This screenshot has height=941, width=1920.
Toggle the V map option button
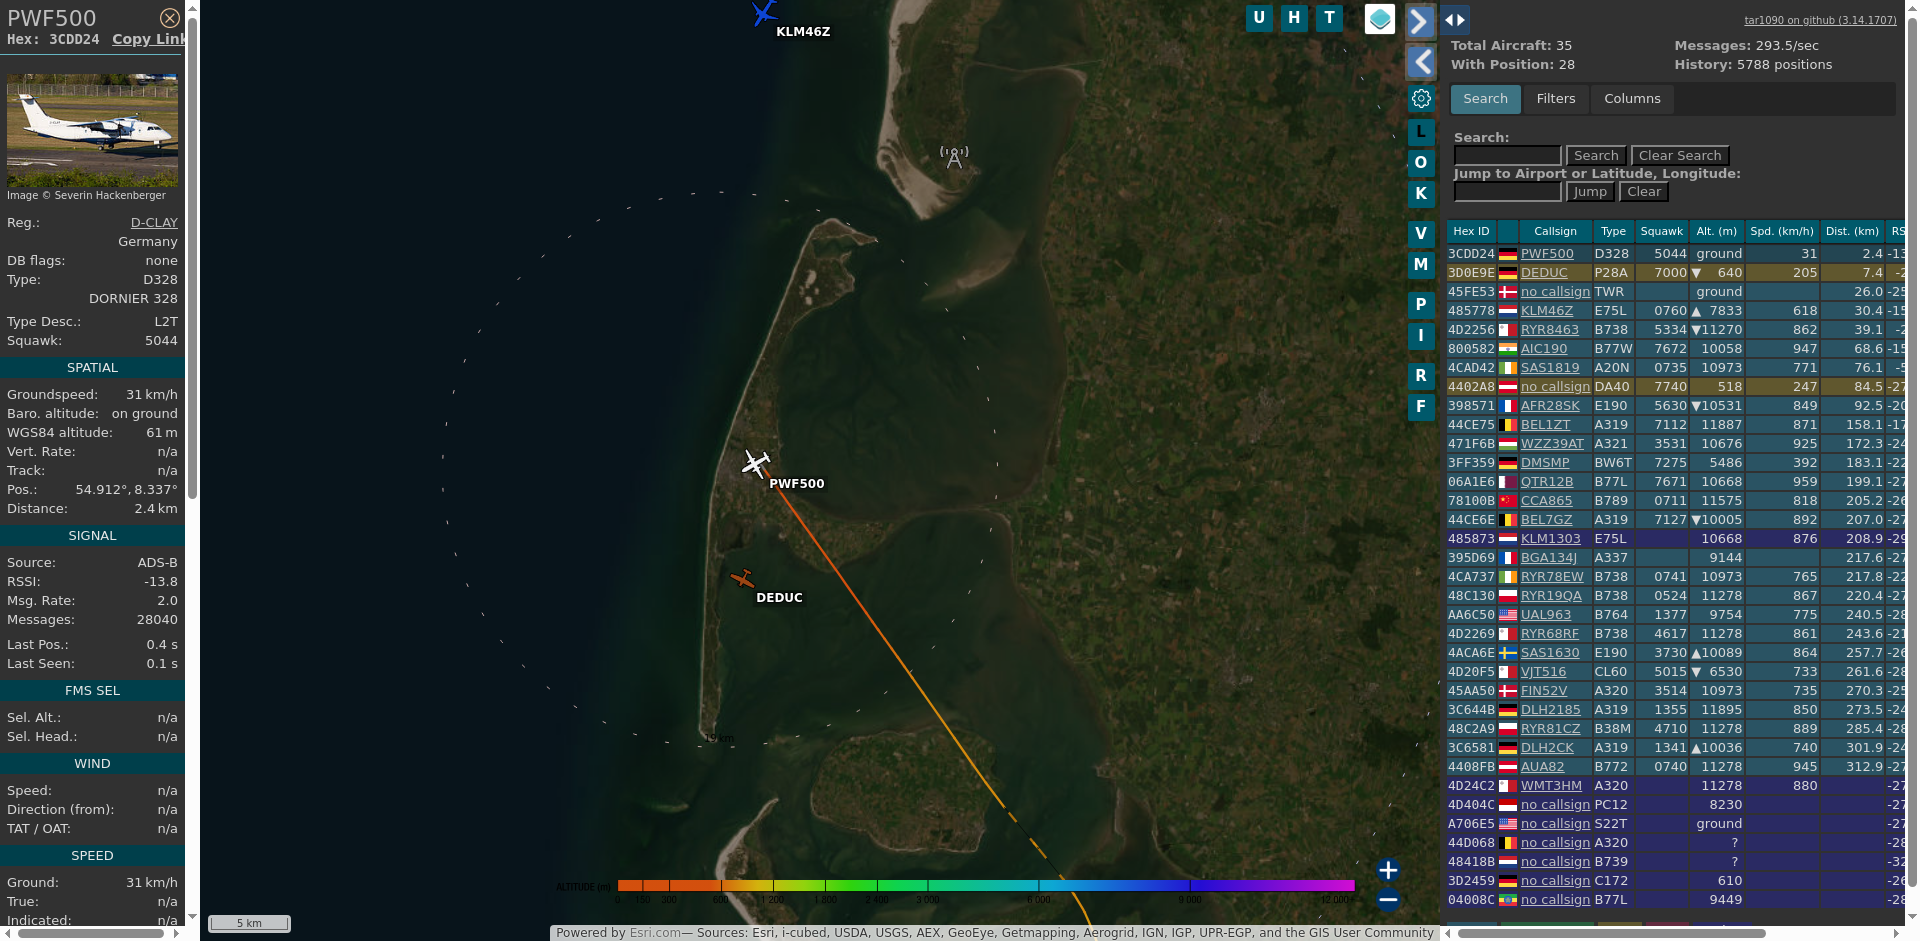click(1421, 234)
